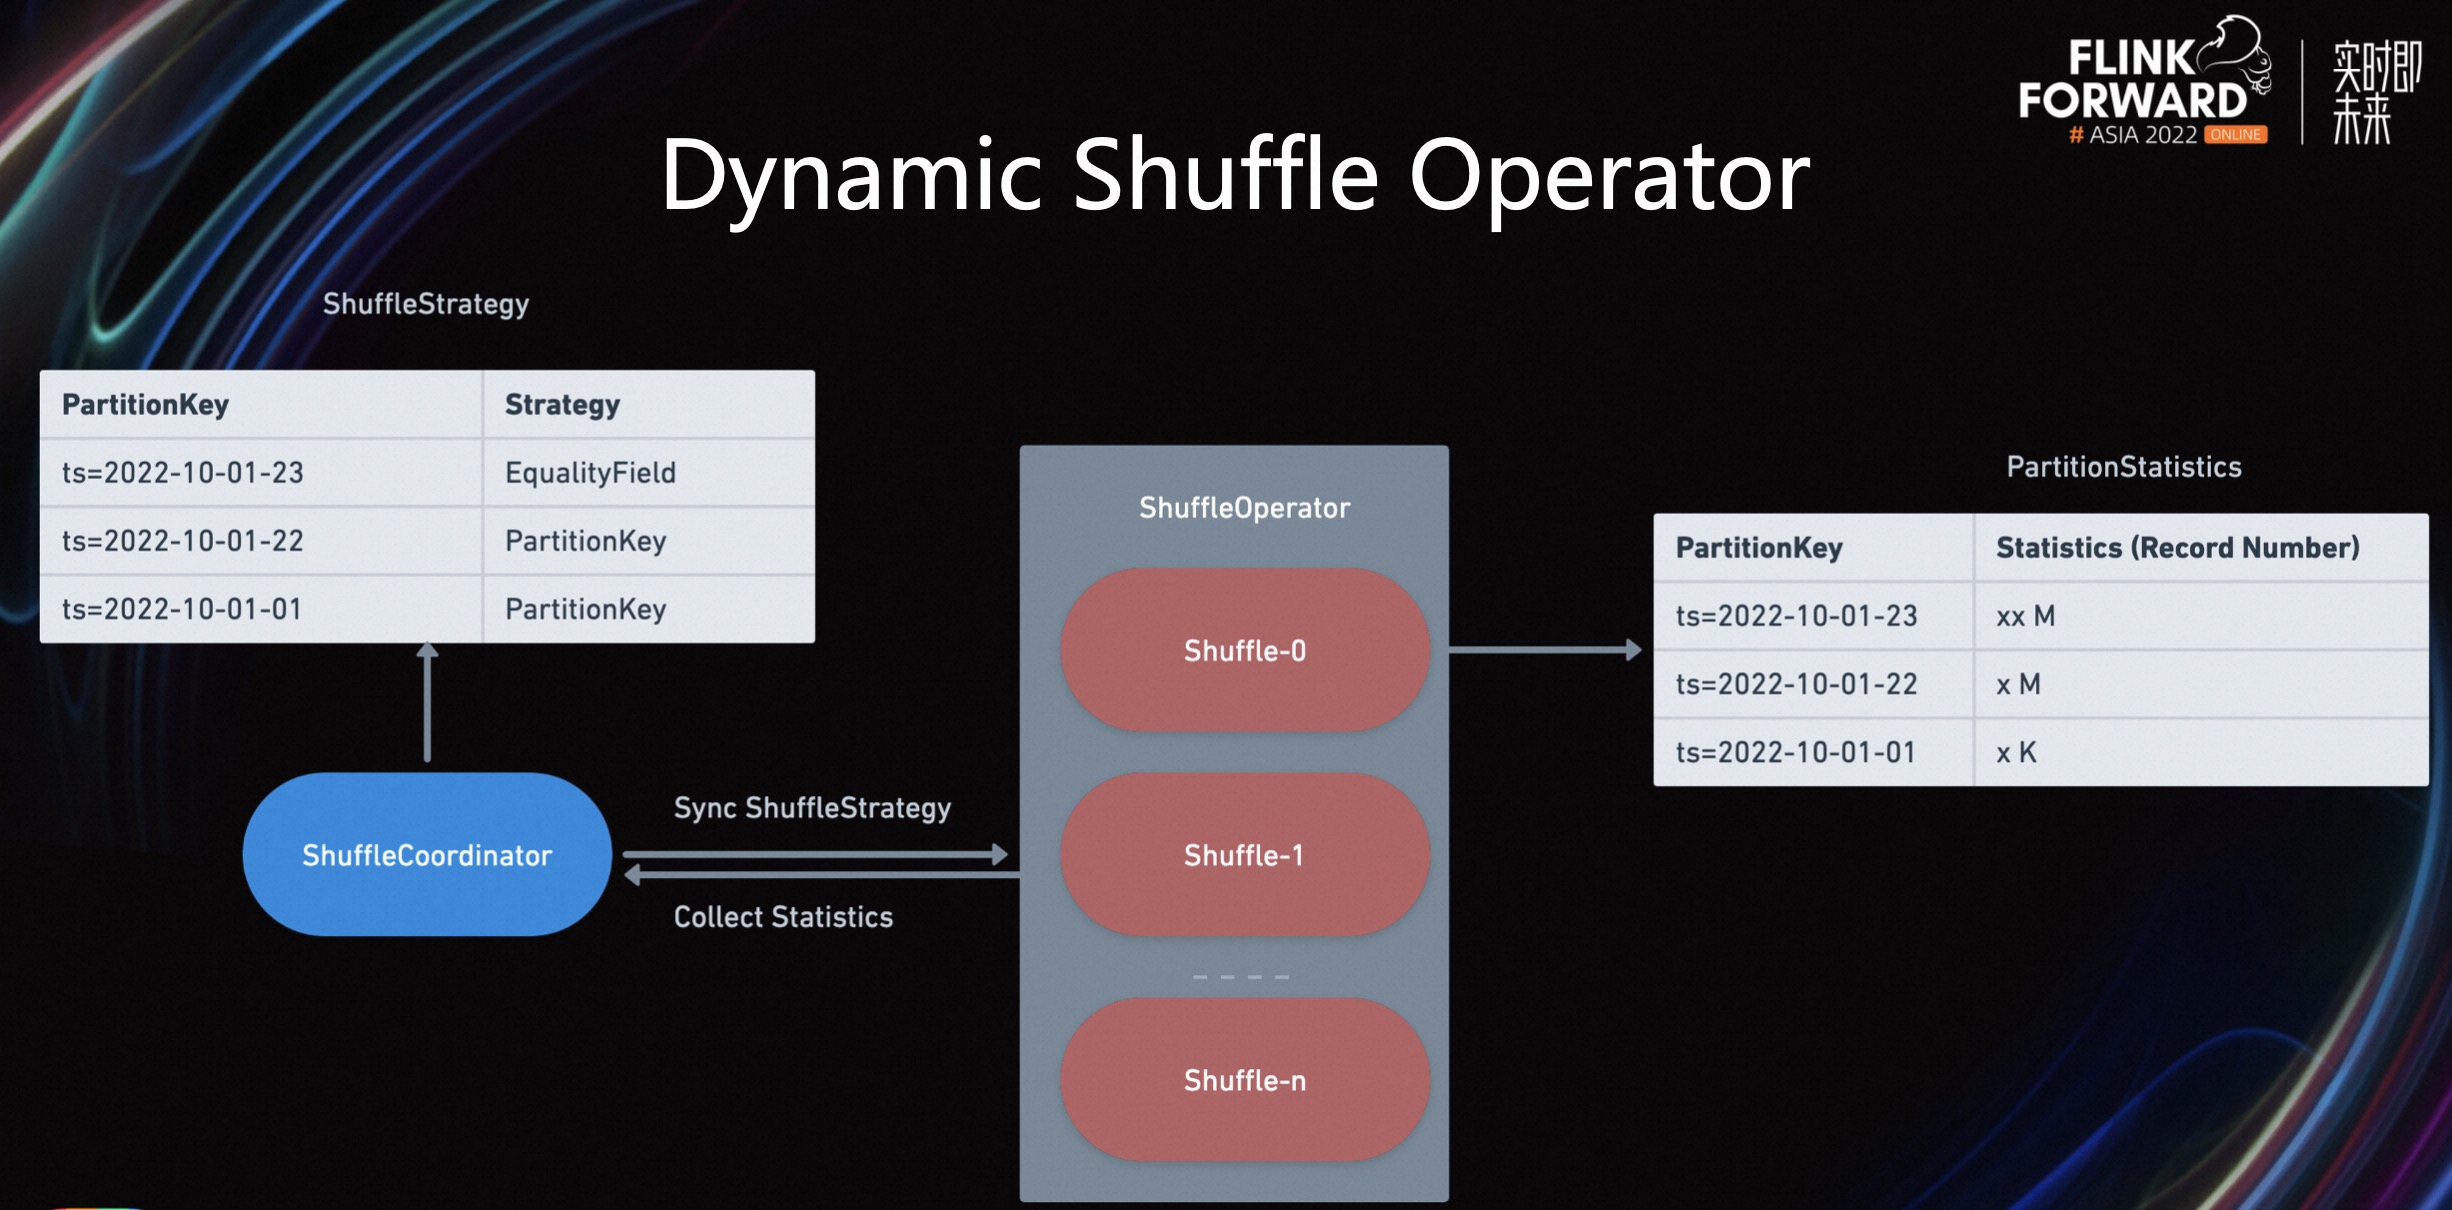Select the Shuffle-1 red node
Image resolution: width=2452 pixels, height=1210 pixels.
(x=1245, y=855)
